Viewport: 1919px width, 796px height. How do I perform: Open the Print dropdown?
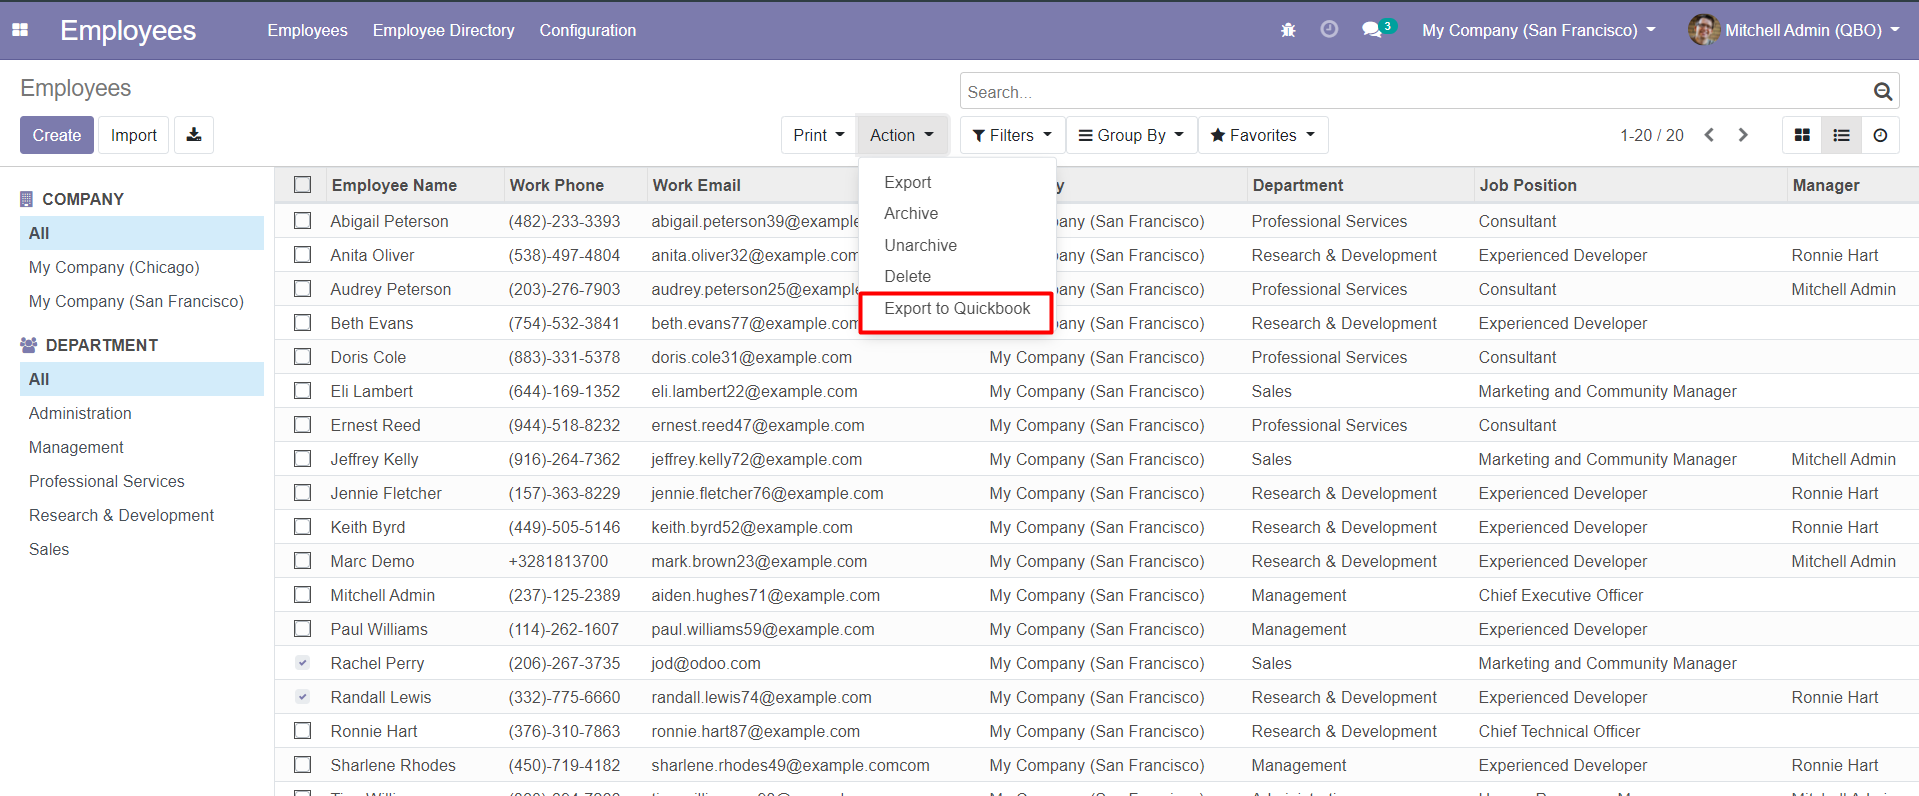818,135
